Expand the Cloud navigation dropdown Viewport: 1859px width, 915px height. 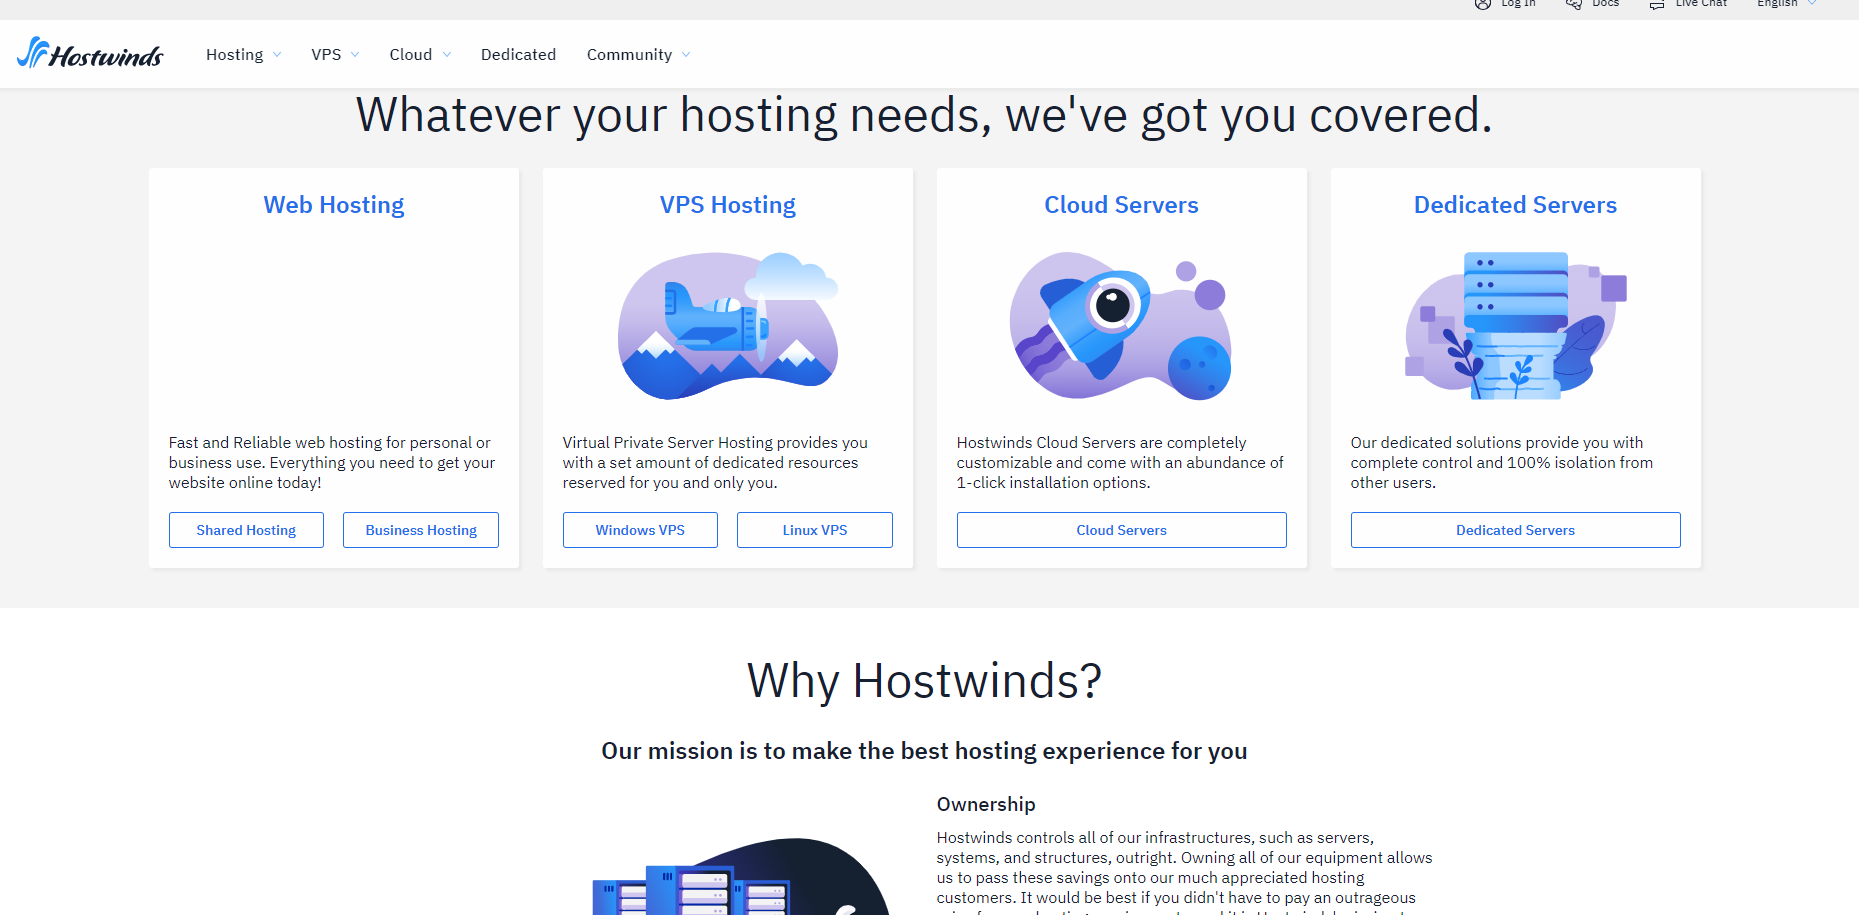pyautogui.click(x=418, y=55)
